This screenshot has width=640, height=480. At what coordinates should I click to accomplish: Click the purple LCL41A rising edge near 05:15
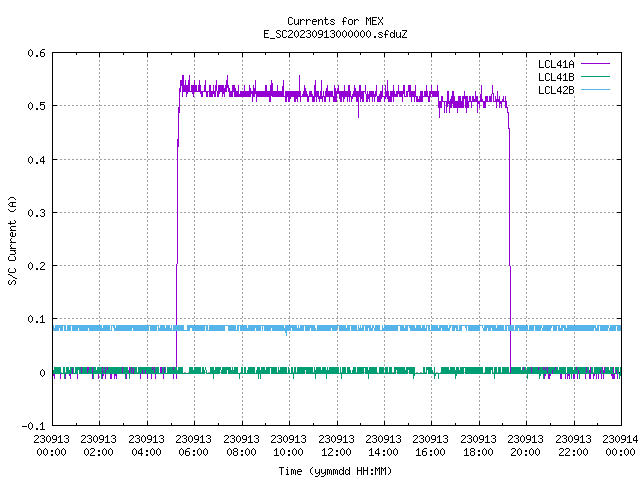pyautogui.click(x=177, y=229)
